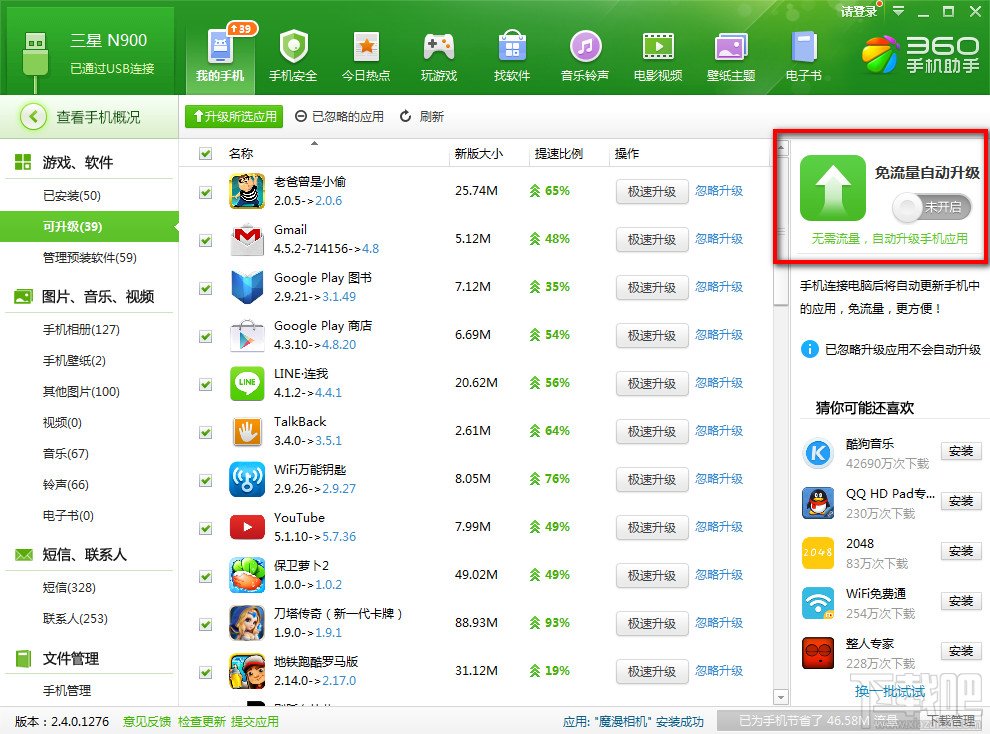Select 可升级(39) in the sidebar

tap(88, 227)
